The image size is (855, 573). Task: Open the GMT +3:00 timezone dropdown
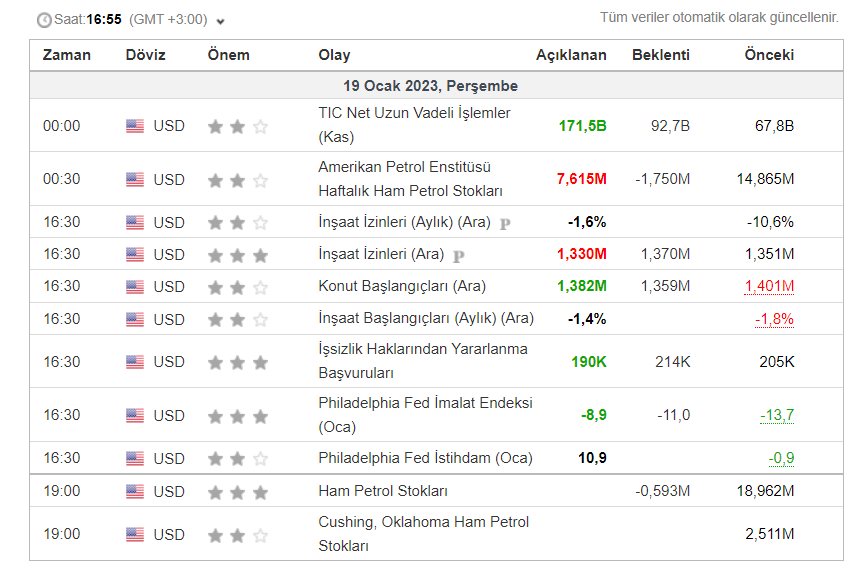click(221, 21)
